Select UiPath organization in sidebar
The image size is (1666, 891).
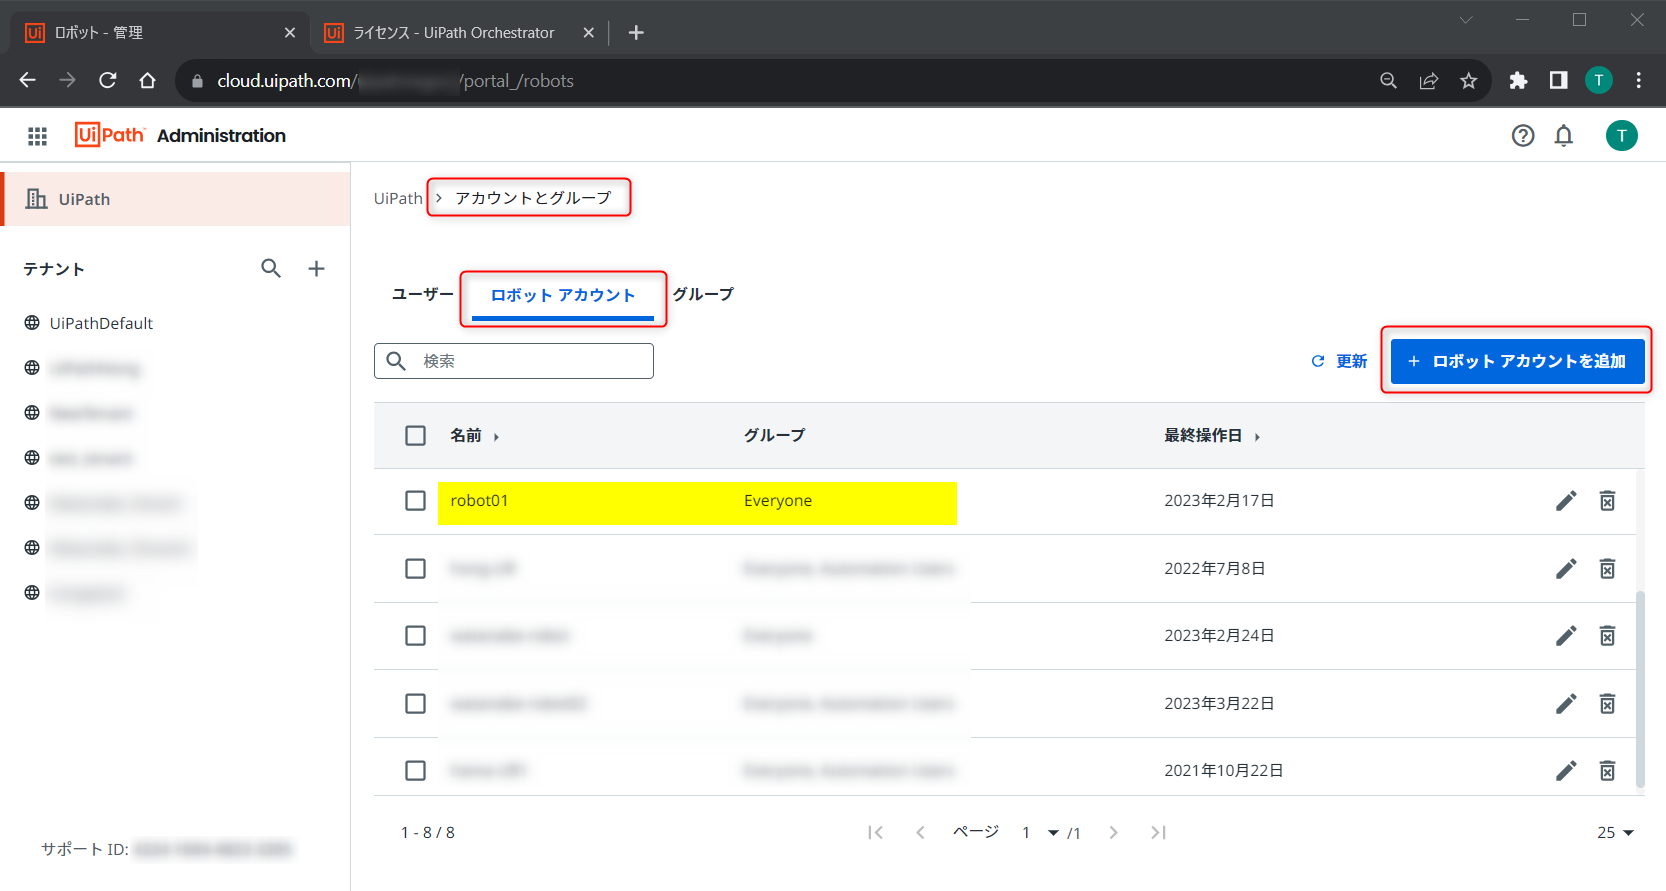176,199
